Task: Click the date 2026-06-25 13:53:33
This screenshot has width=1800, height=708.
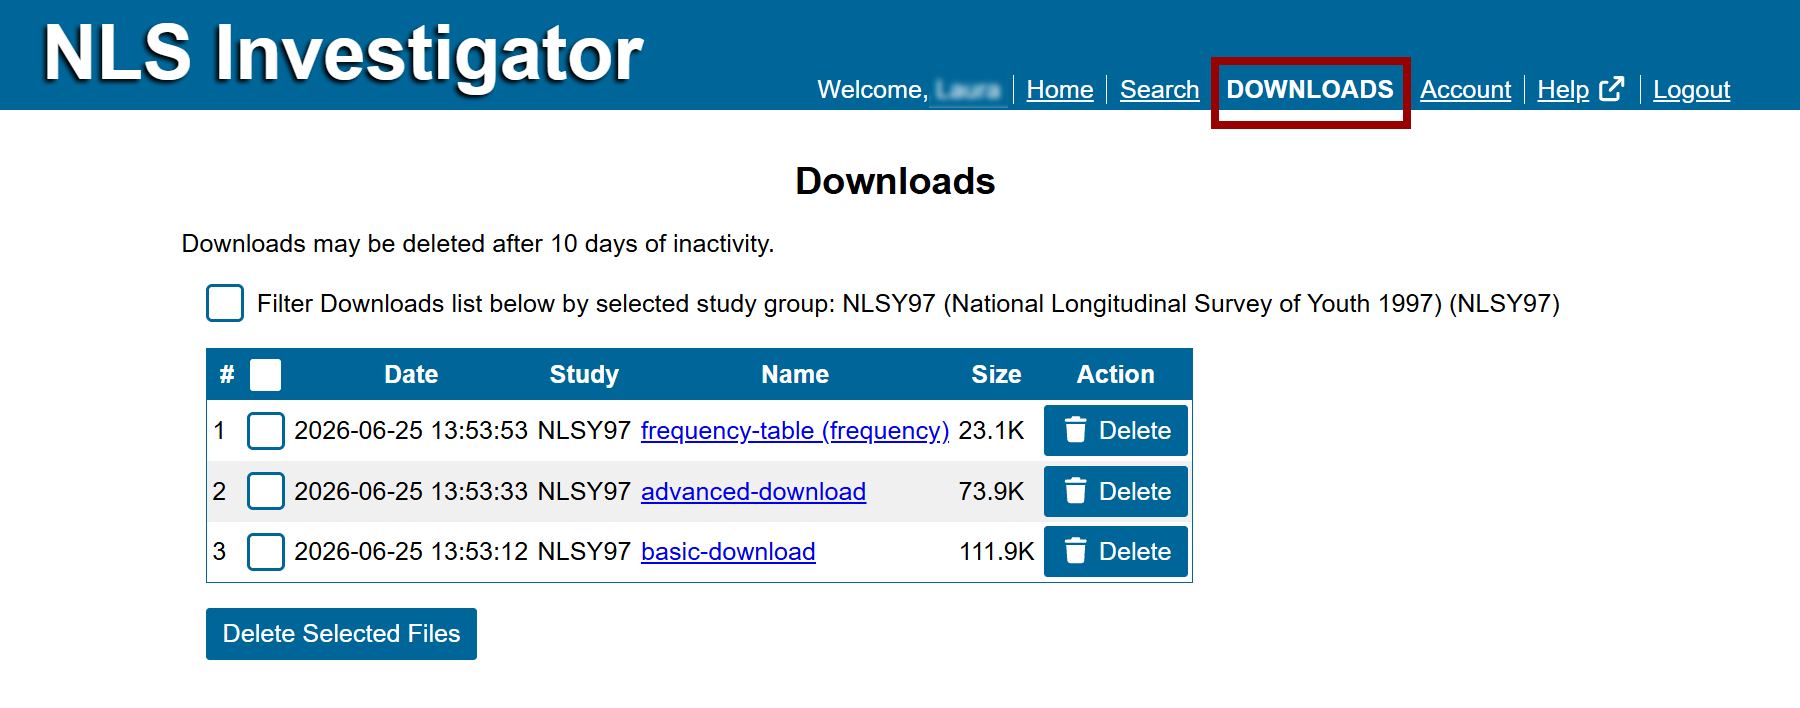Action: (411, 491)
